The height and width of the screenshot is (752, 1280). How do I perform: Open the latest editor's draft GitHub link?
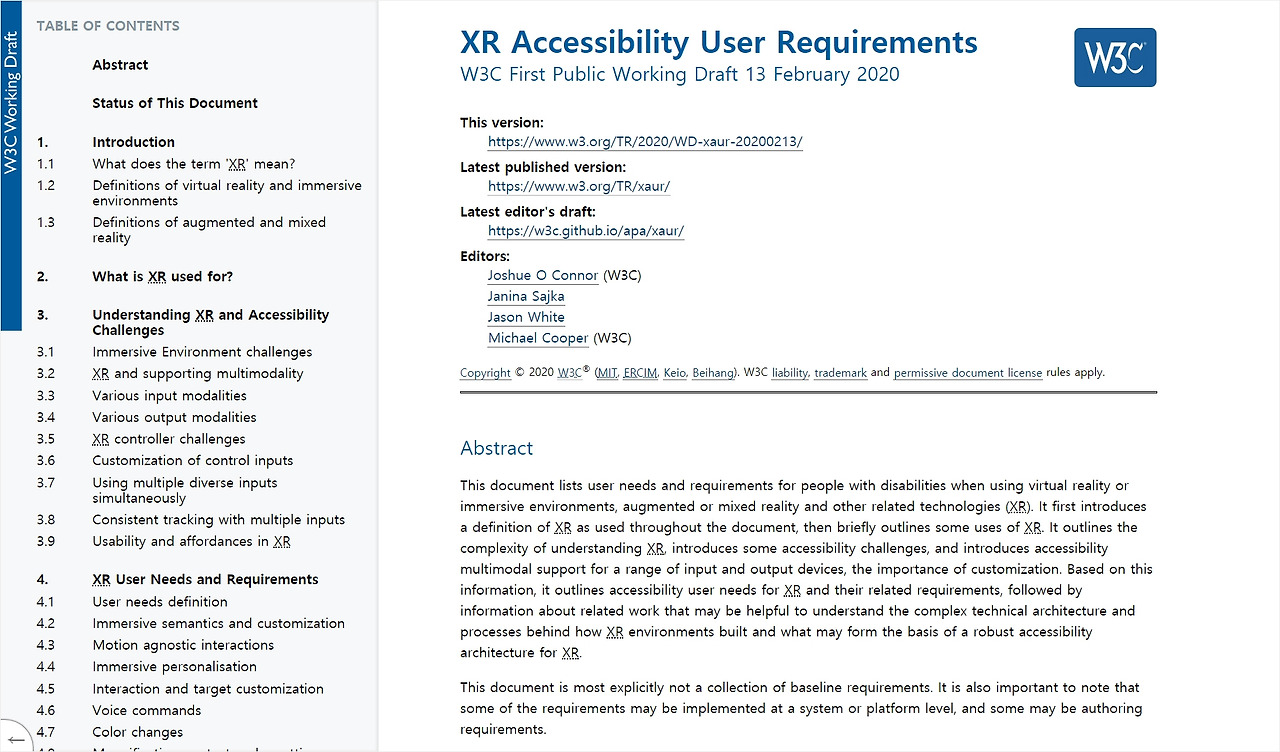(585, 231)
